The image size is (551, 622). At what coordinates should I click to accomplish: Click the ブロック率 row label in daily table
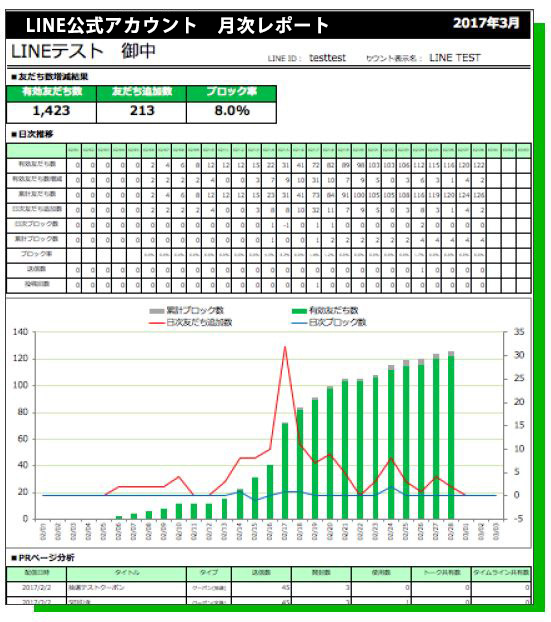click(36, 254)
